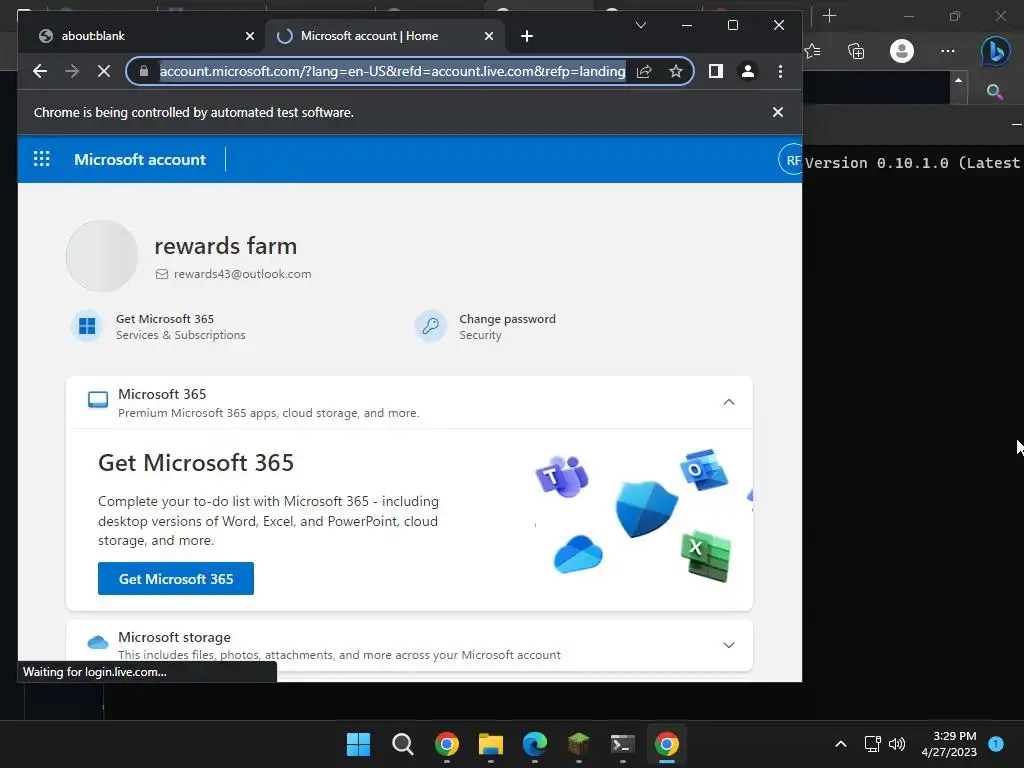Open Chrome's three-dot menu
This screenshot has width=1024, height=768.
point(780,71)
